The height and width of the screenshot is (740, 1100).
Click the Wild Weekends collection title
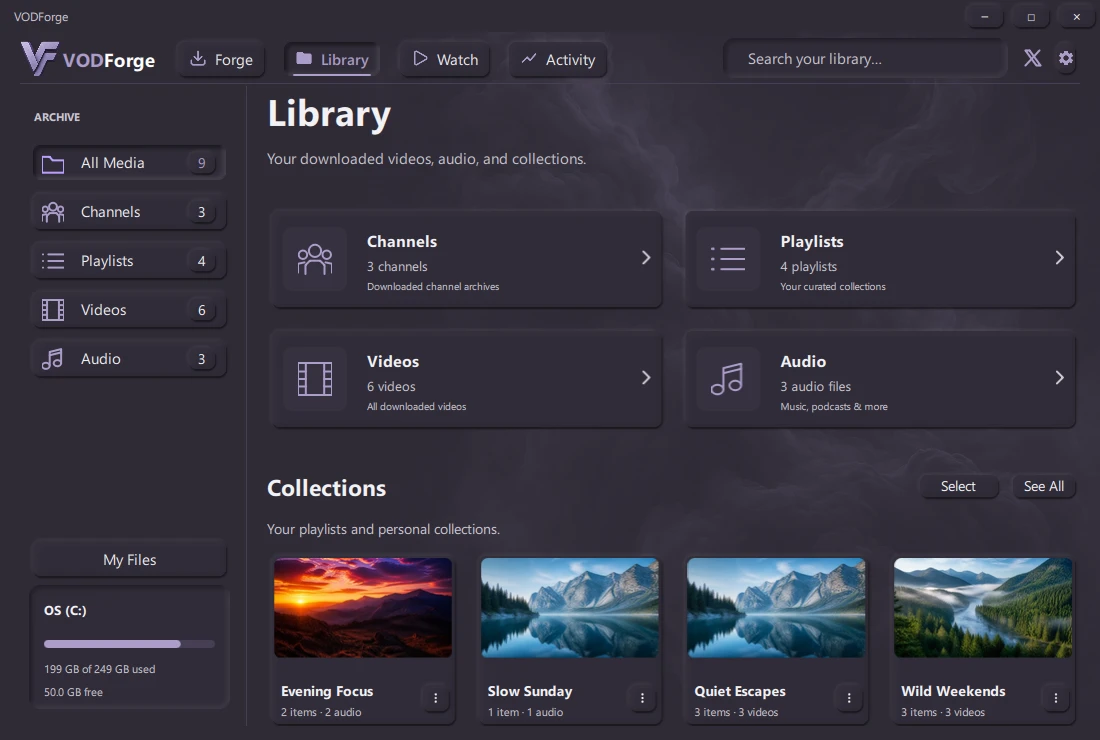953,691
